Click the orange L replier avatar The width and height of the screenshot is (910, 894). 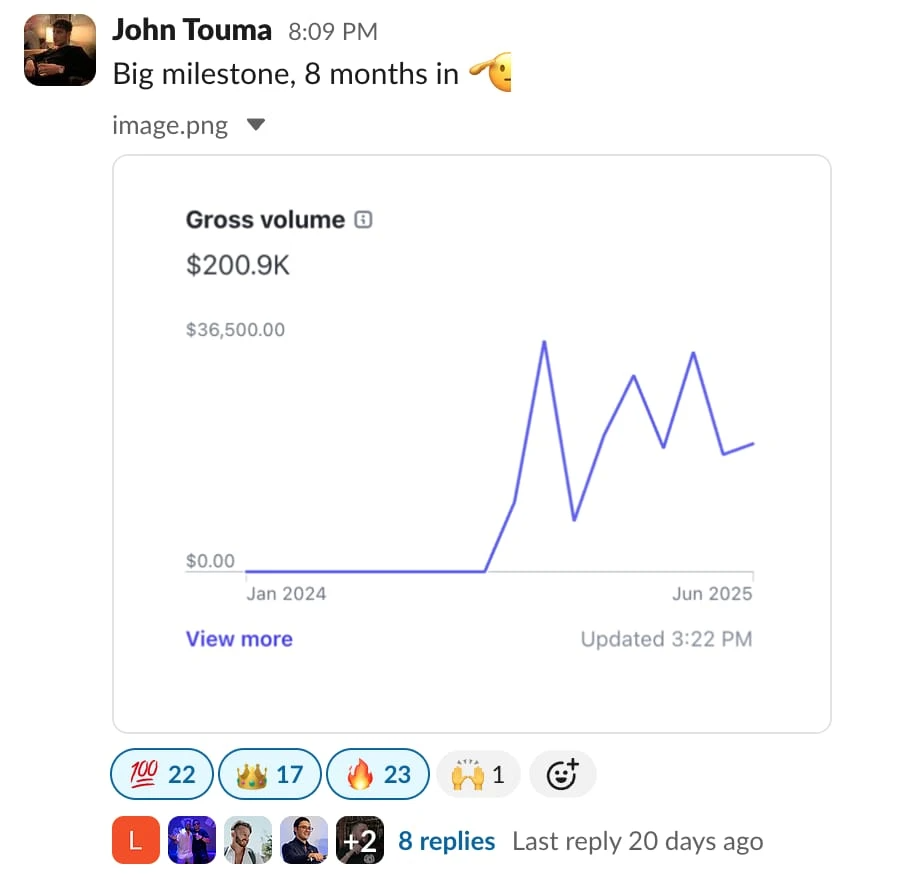click(x=137, y=841)
